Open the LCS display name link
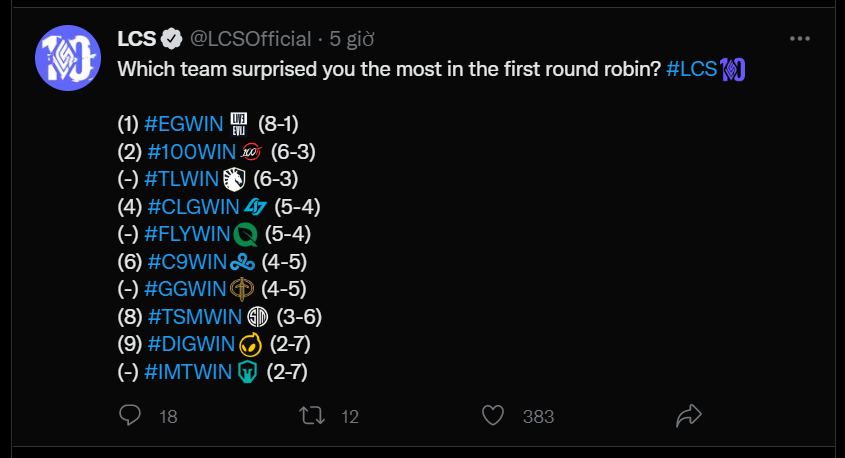 click(x=136, y=39)
